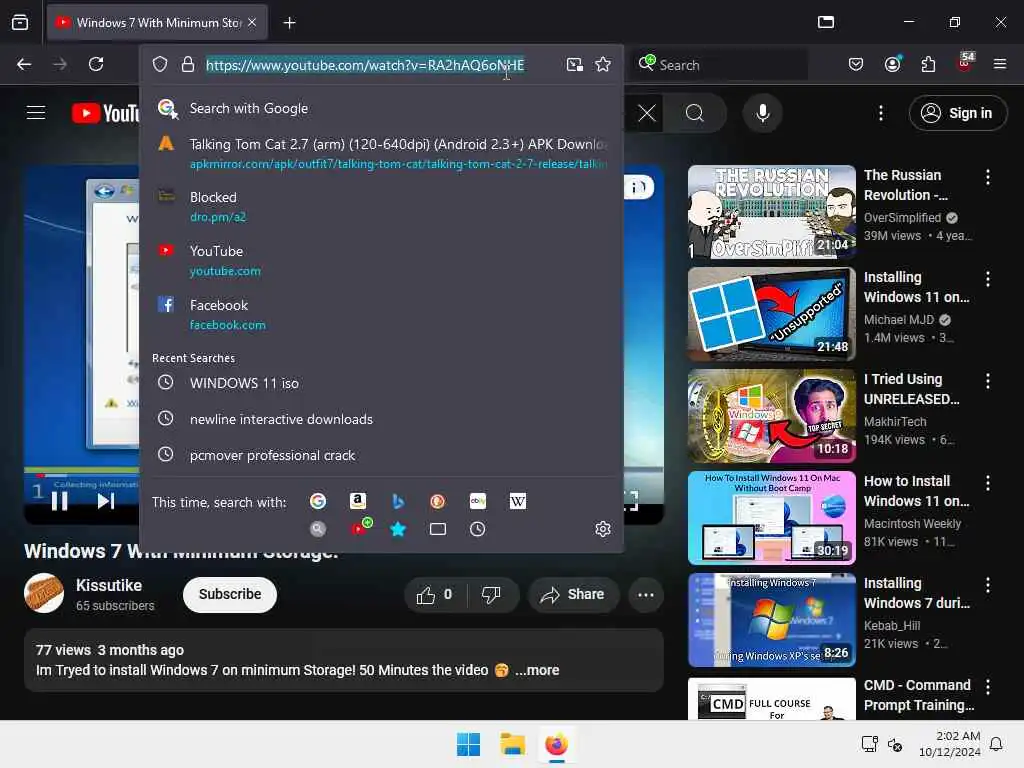Add YouTube search engine icon

click(x=361, y=527)
